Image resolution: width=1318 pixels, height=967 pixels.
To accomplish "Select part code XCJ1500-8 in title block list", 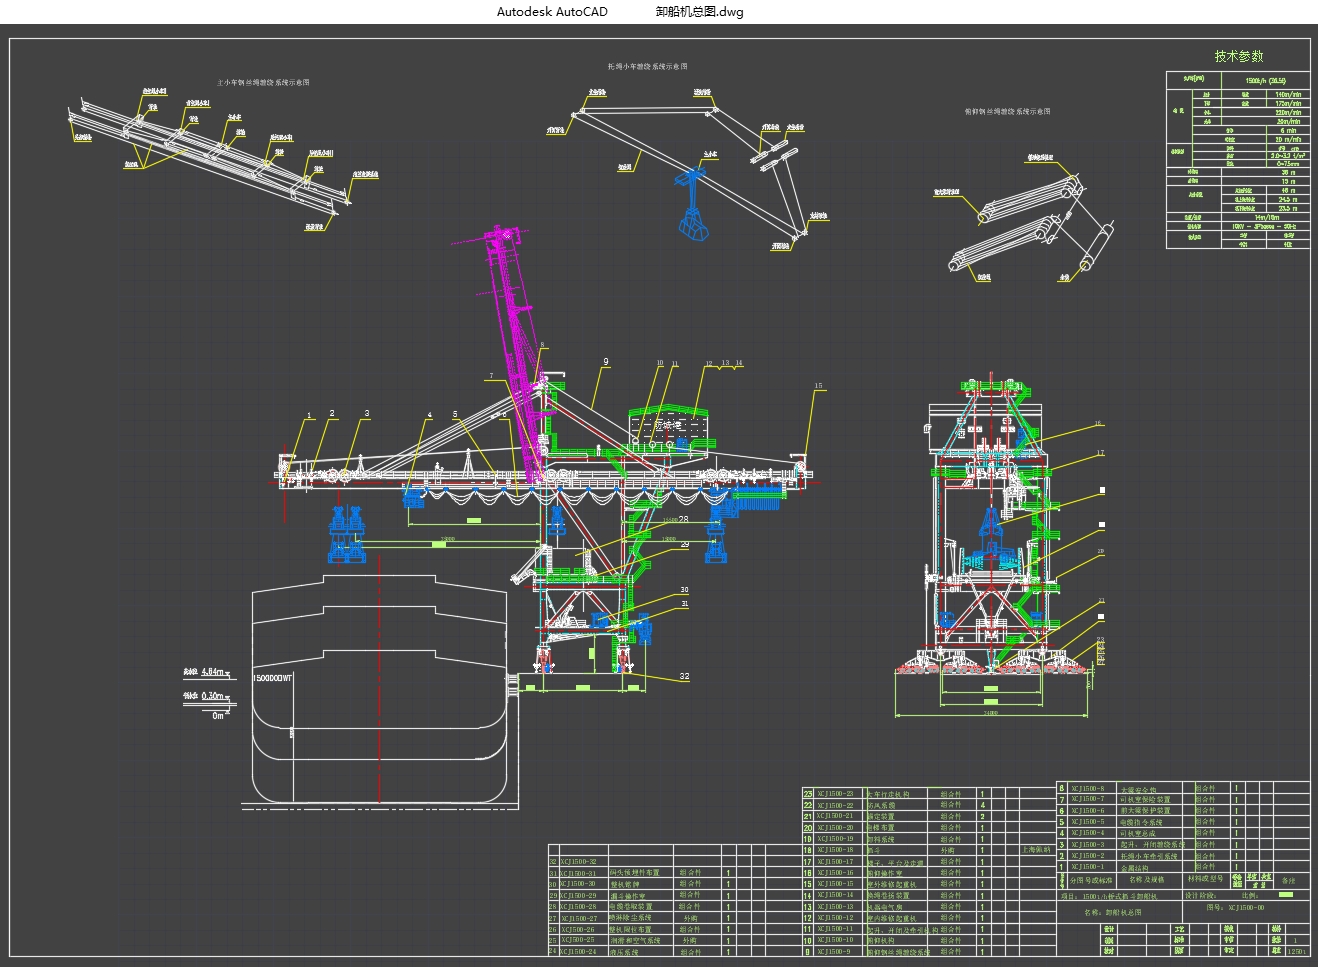I will coord(1088,788).
